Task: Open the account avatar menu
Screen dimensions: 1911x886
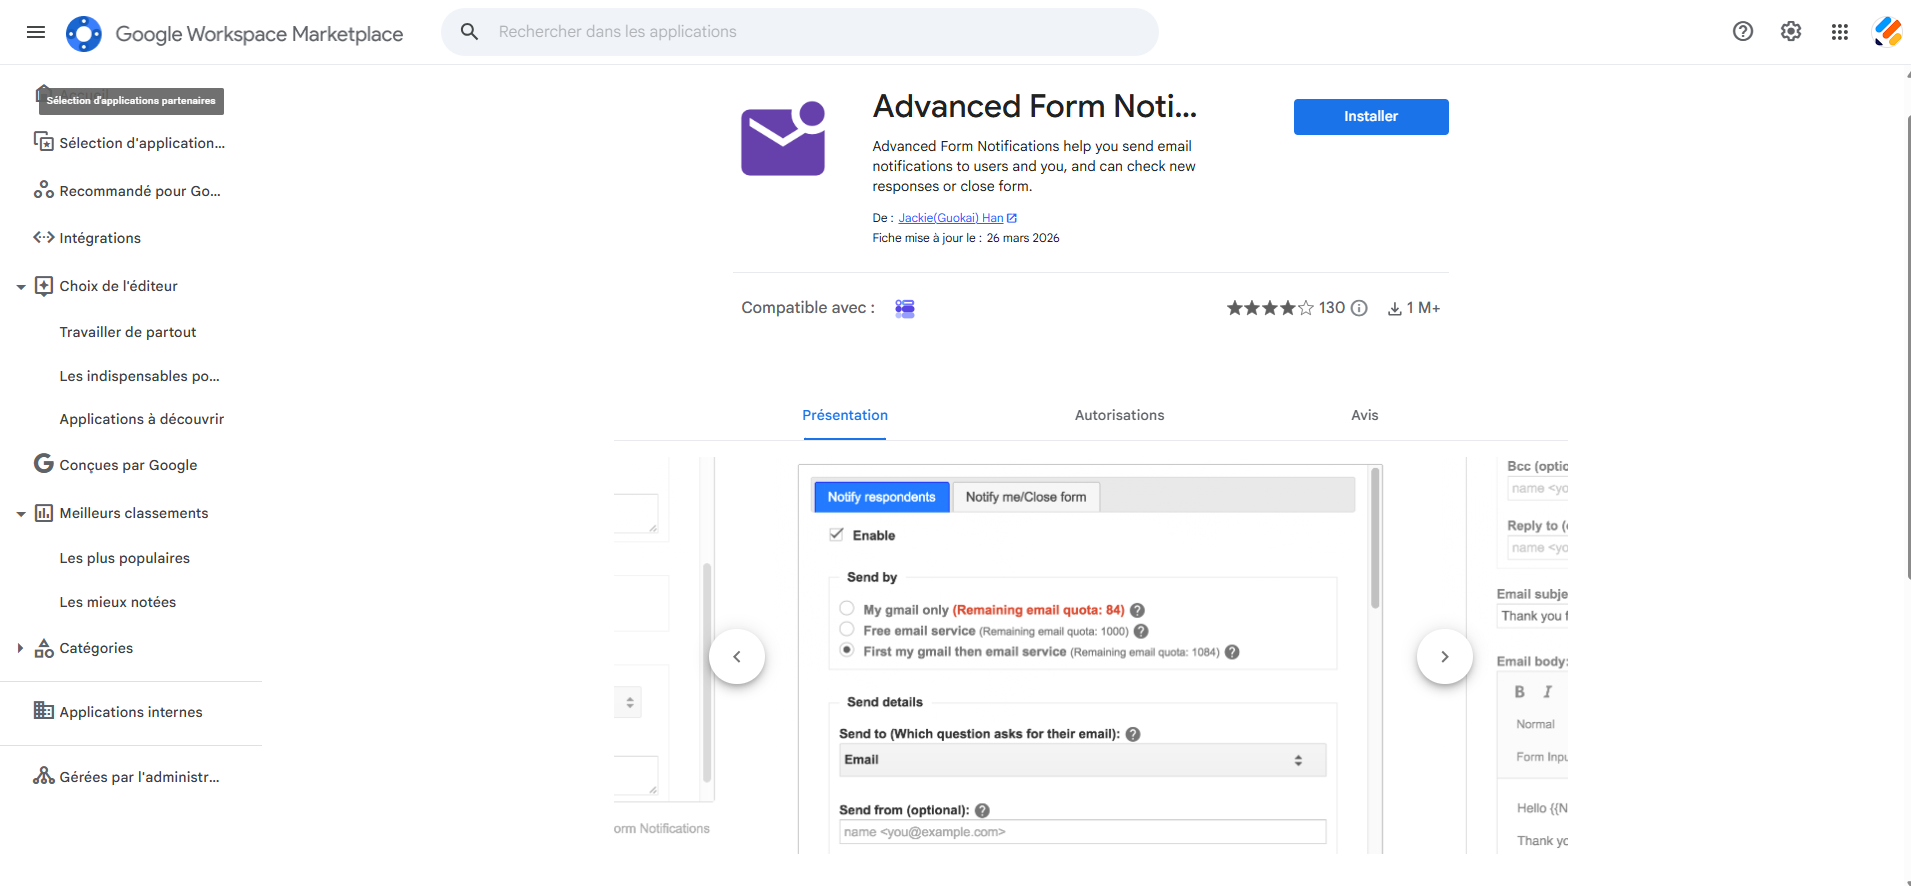Action: click(x=1887, y=32)
